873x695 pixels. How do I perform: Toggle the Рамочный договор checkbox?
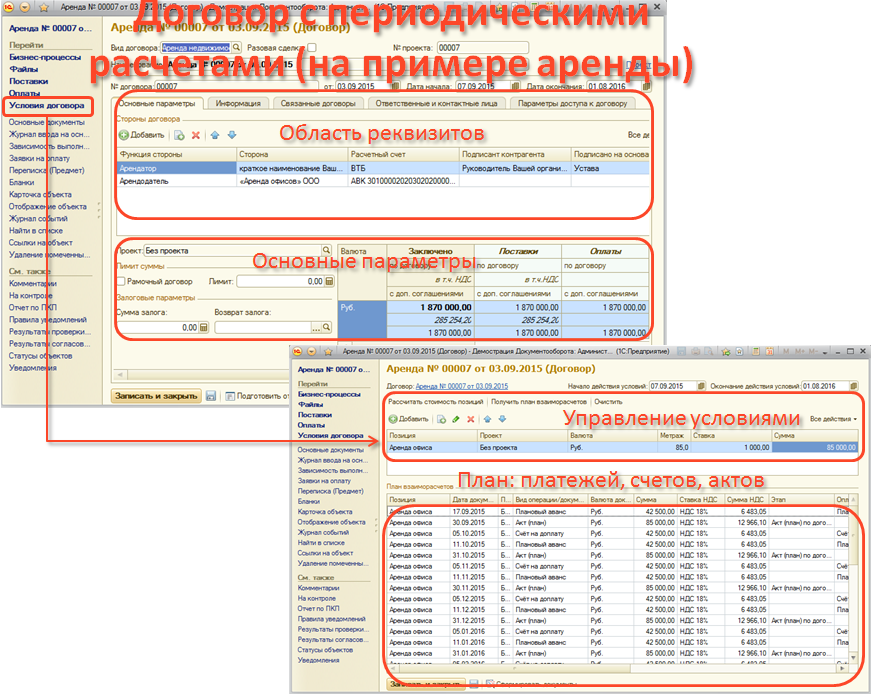(x=123, y=283)
